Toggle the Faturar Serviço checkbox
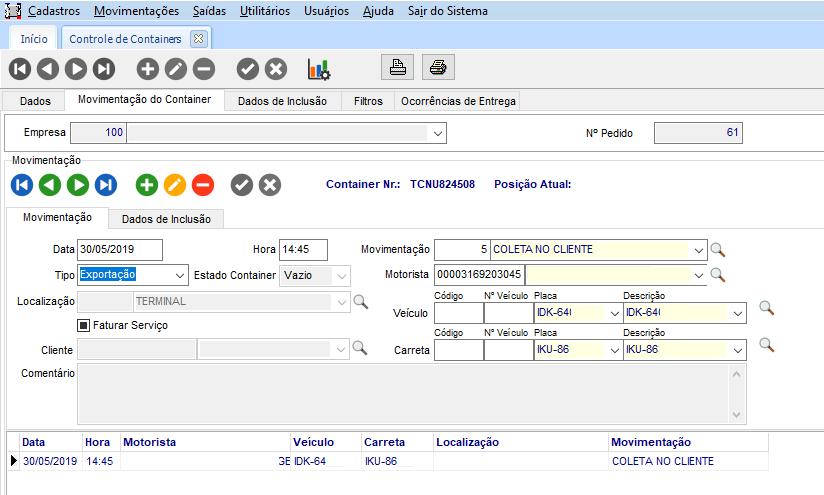The height and width of the screenshot is (495, 824). coord(84,325)
